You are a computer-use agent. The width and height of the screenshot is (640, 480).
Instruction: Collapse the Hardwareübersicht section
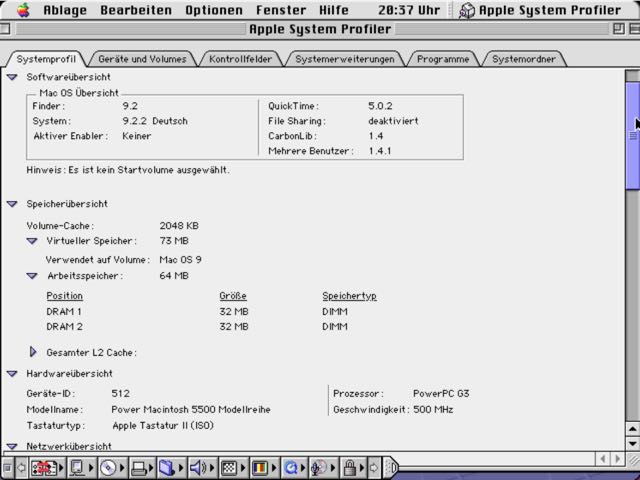point(12,373)
